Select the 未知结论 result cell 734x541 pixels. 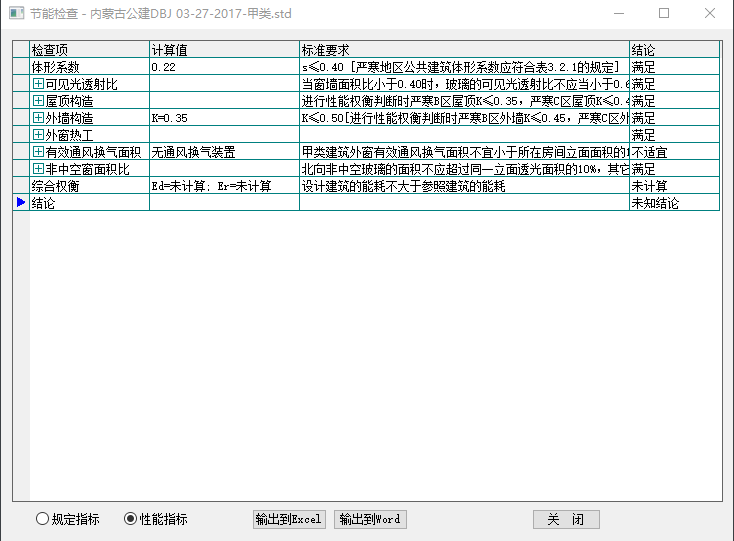pos(673,203)
